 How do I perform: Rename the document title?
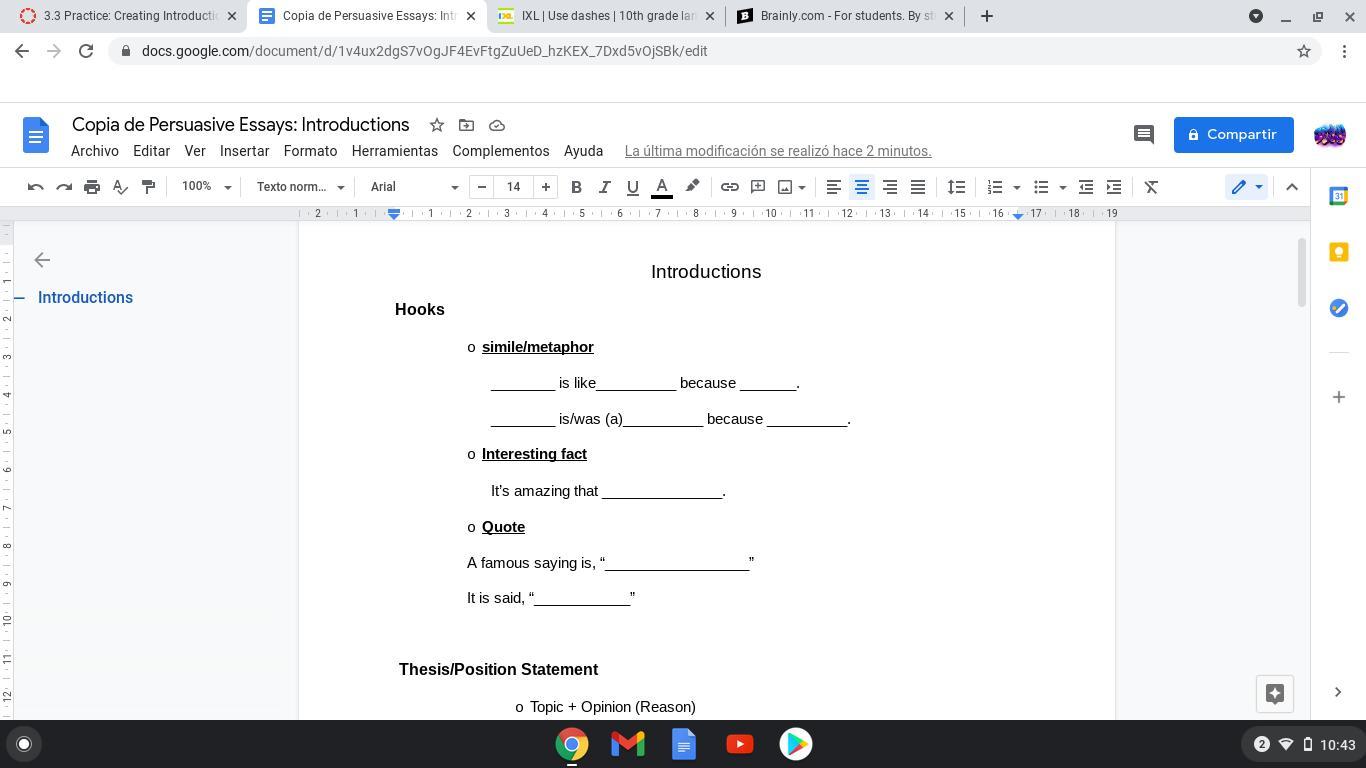[x=241, y=125]
